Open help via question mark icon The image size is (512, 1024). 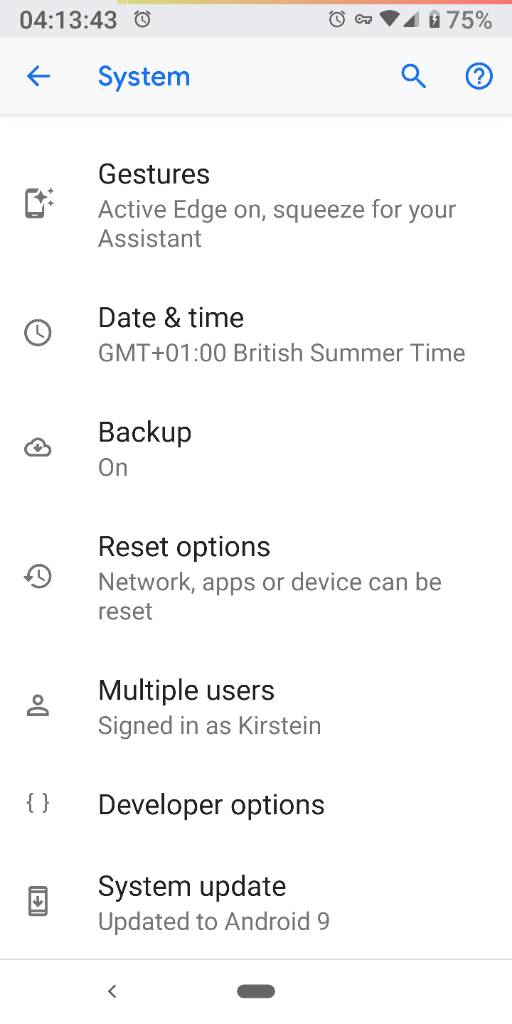point(479,77)
